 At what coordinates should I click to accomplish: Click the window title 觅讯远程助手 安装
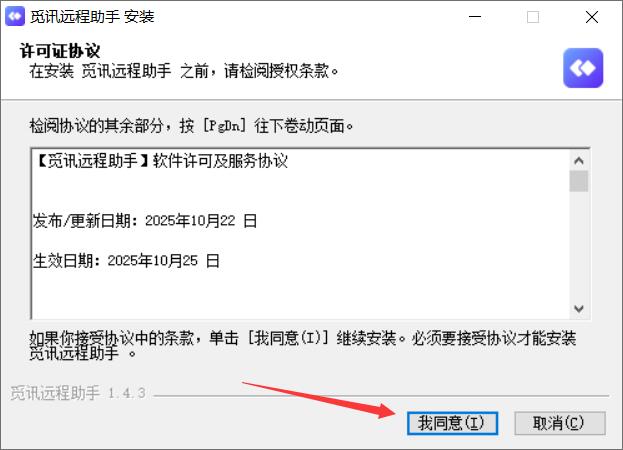pyautogui.click(x=92, y=17)
